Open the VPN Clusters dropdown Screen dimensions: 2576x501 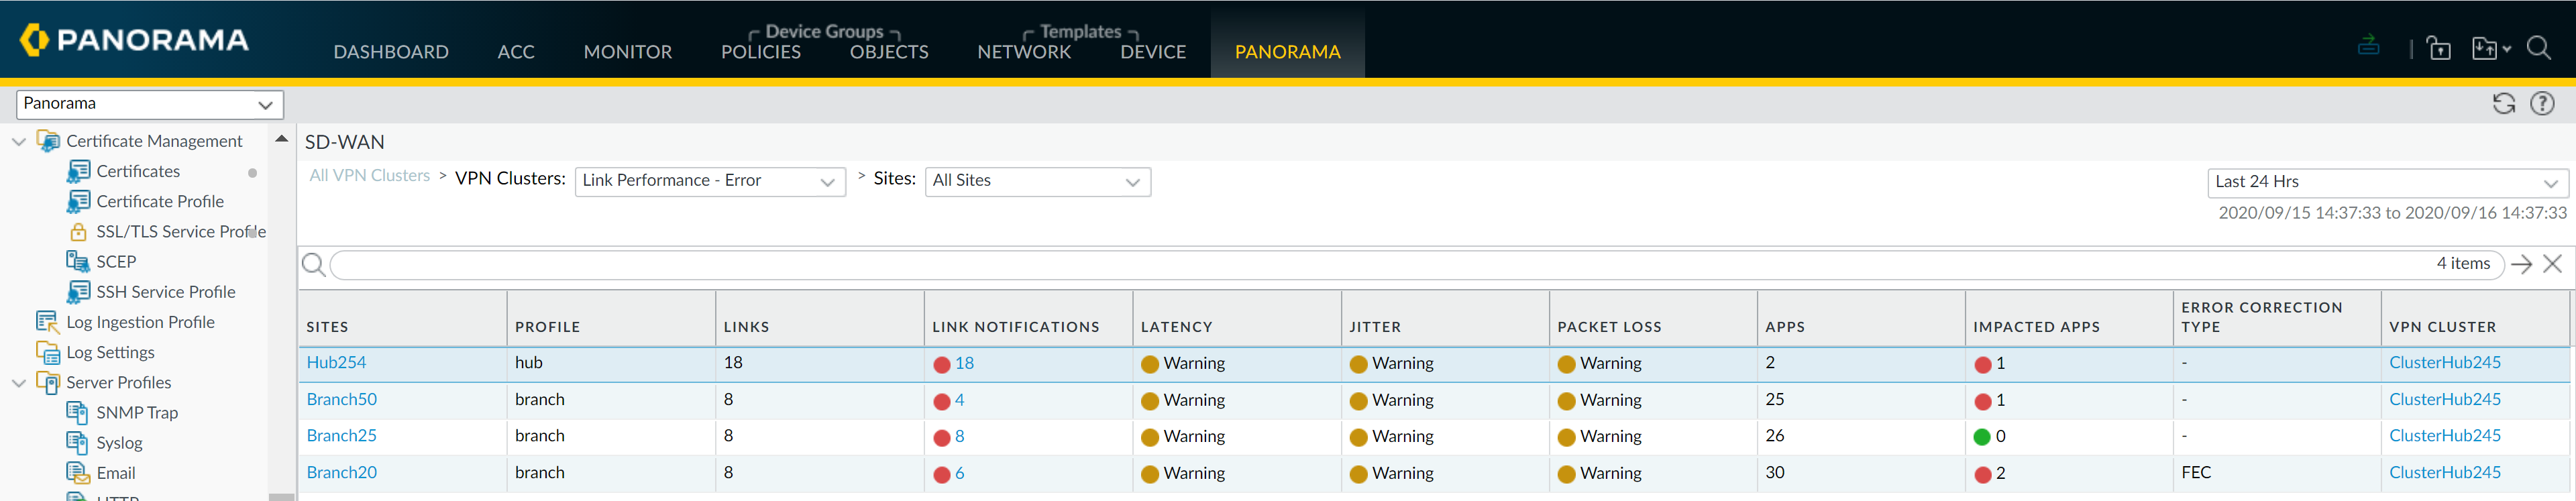(x=710, y=181)
